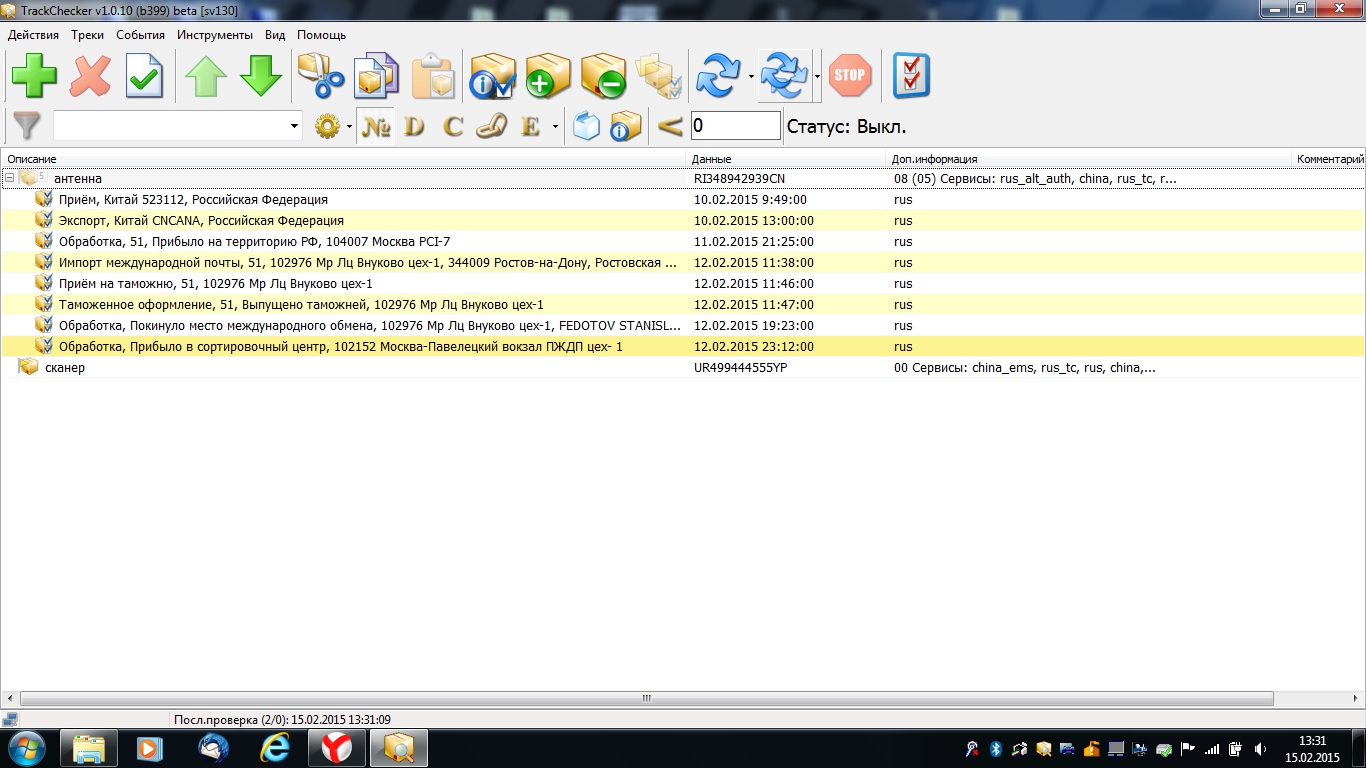Click tracking number RI348942939CN
Image resolution: width=1366 pixels, height=768 pixels.
pyautogui.click(x=739, y=179)
